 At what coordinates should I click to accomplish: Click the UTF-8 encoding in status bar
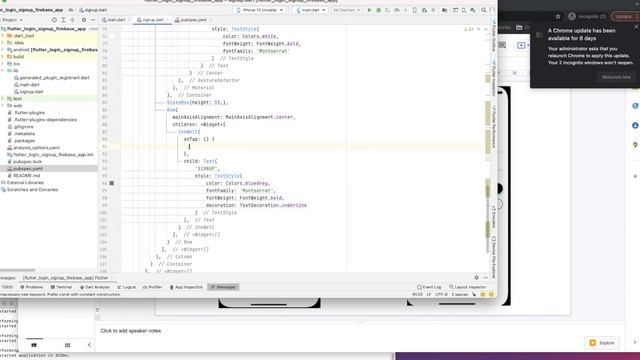[441, 294]
